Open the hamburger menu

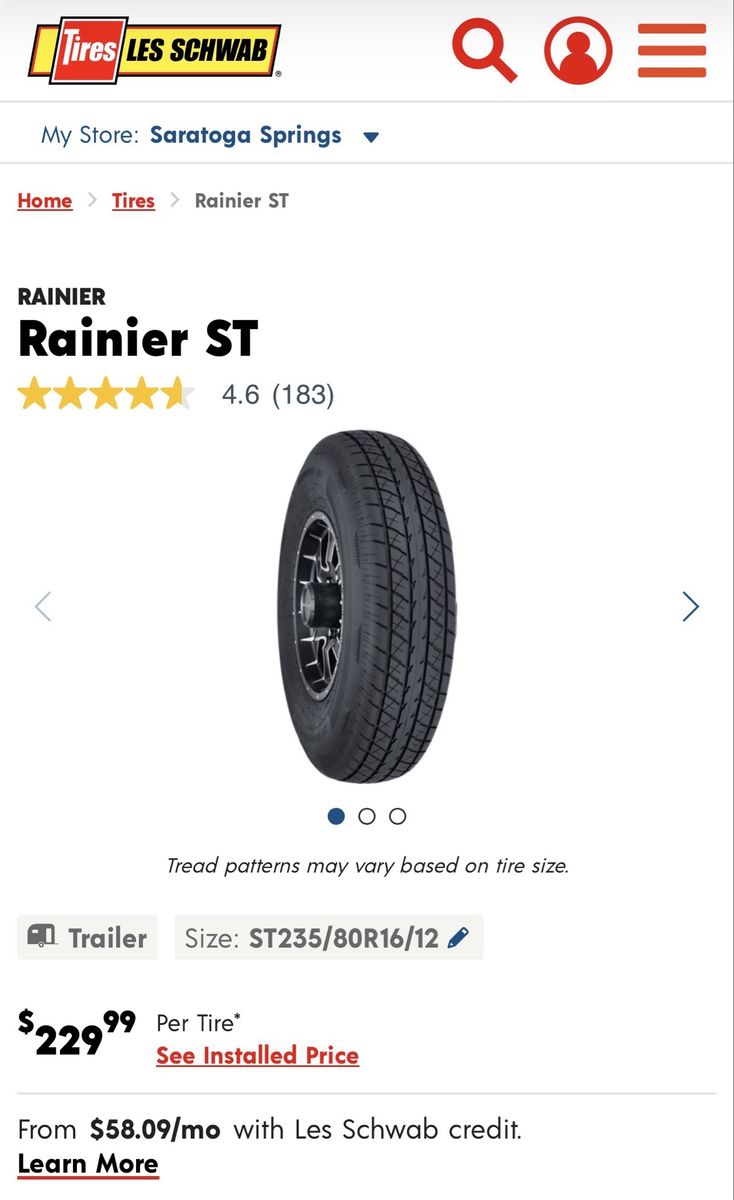[x=672, y=50]
